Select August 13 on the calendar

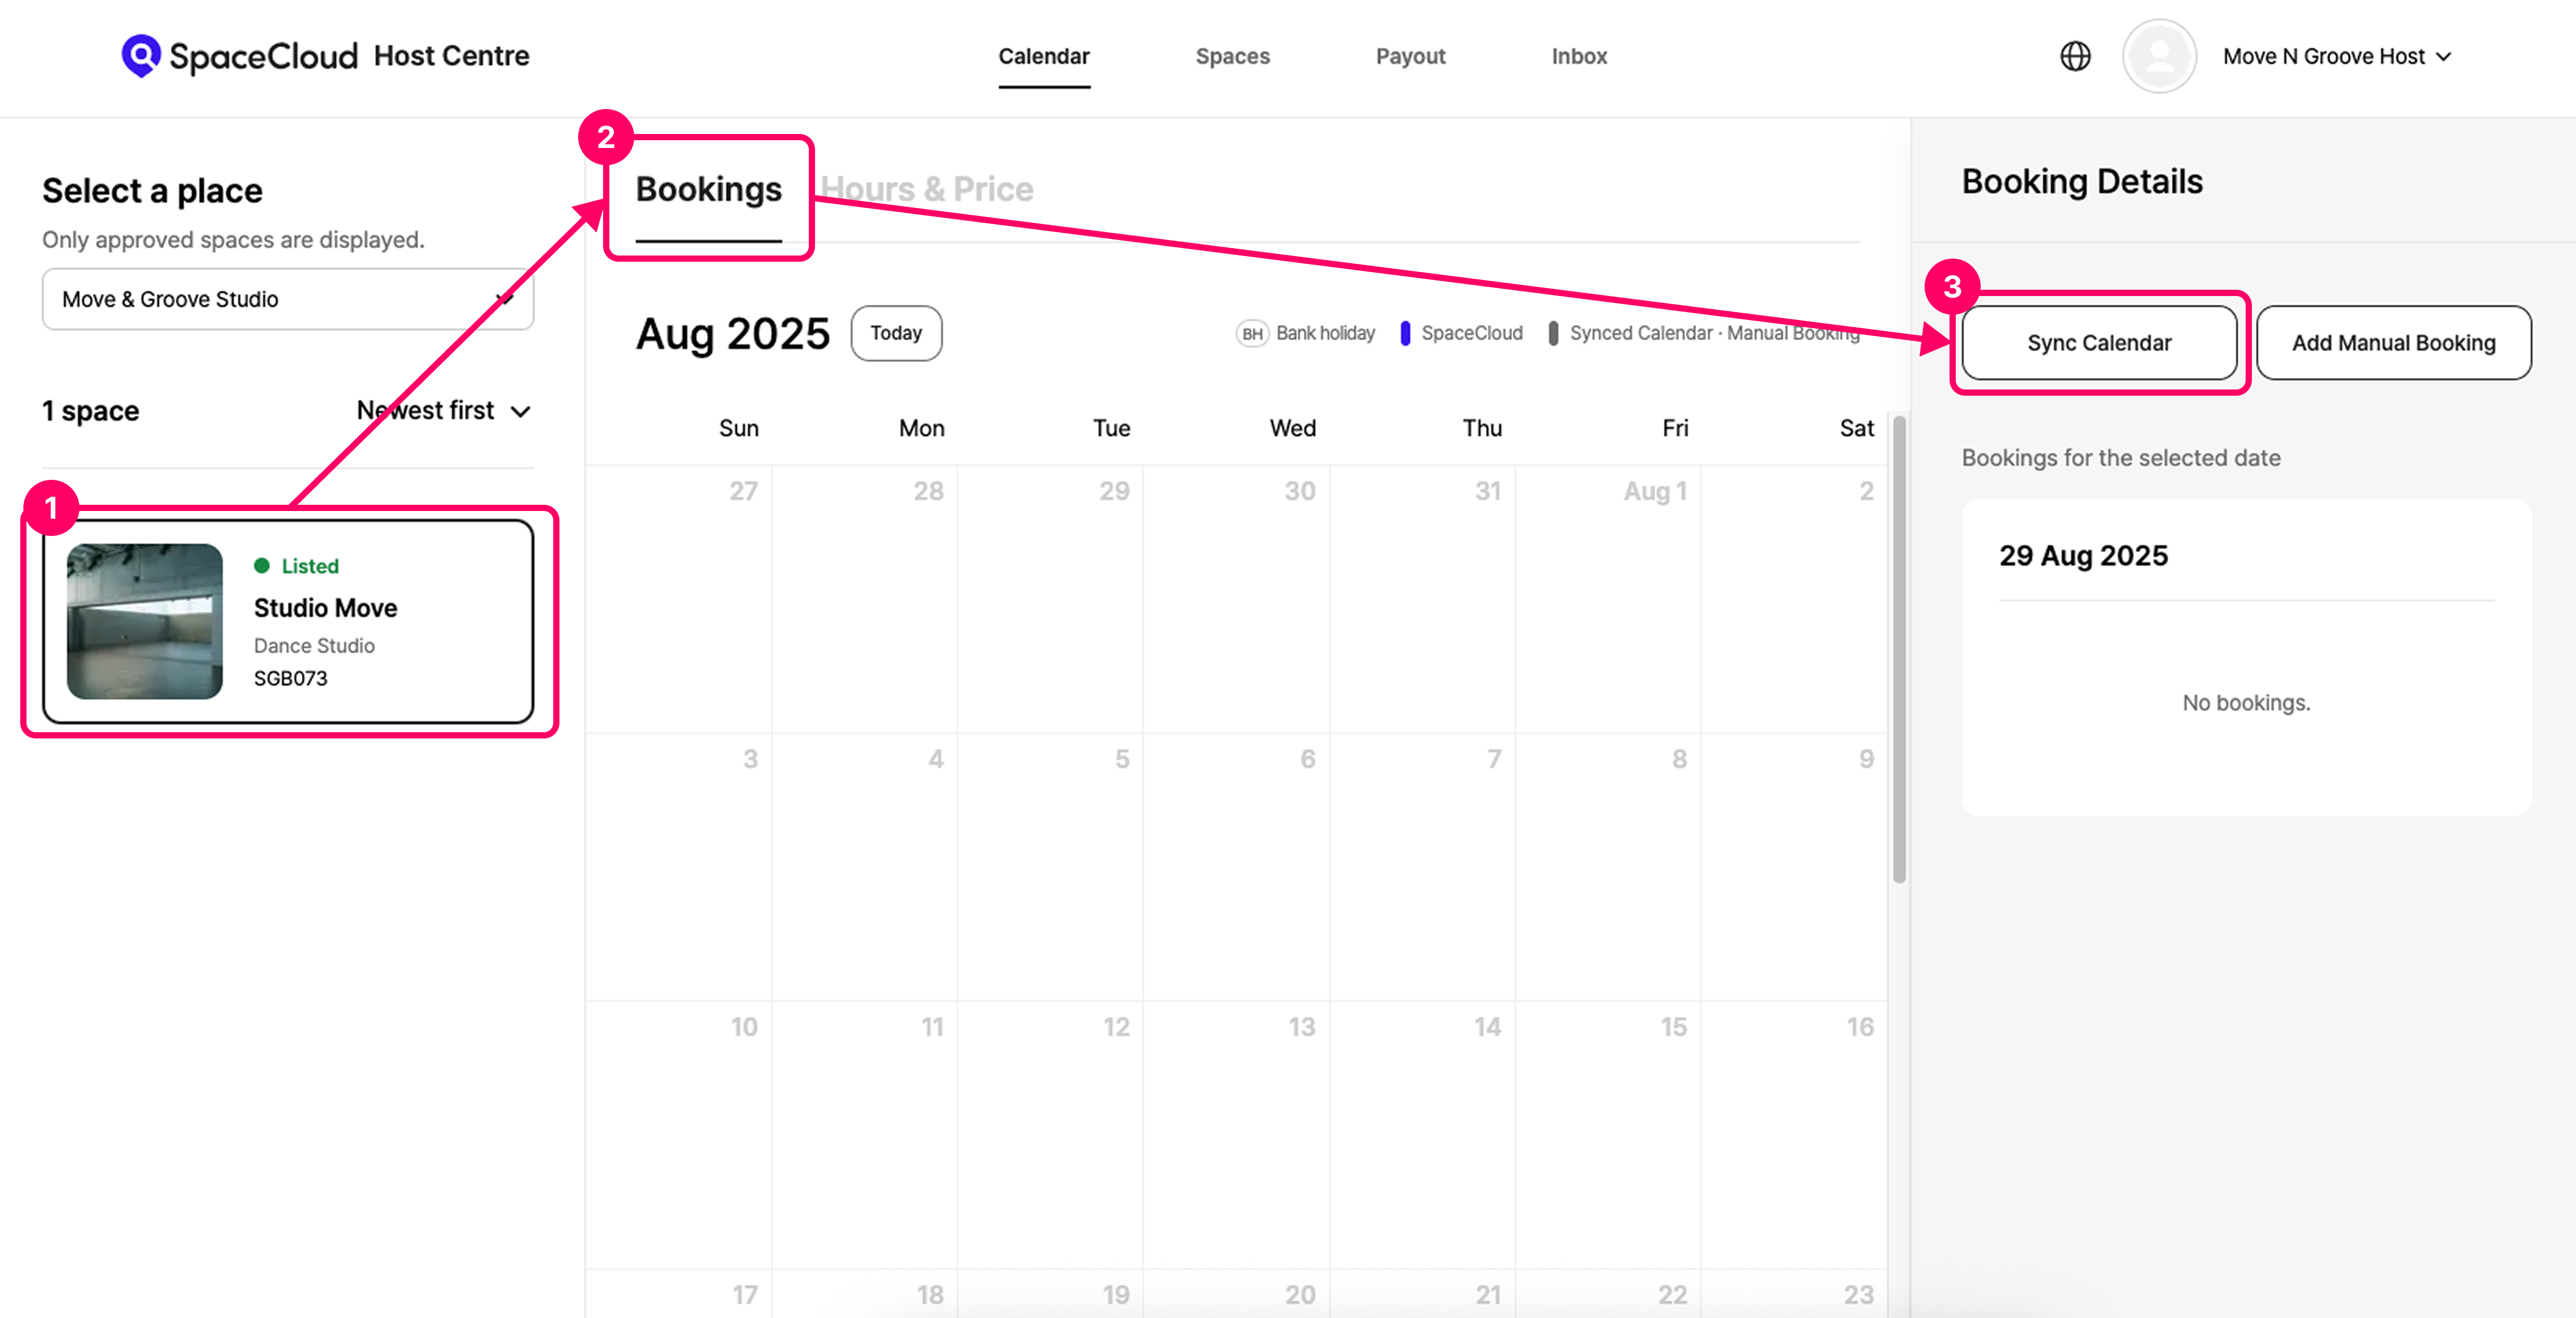pos(1236,1130)
